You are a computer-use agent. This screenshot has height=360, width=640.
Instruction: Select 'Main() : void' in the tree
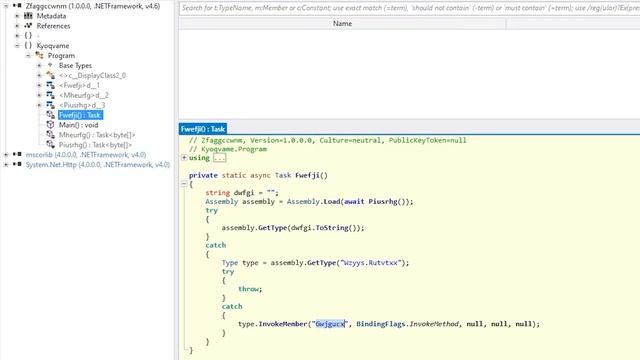[x=78, y=125]
